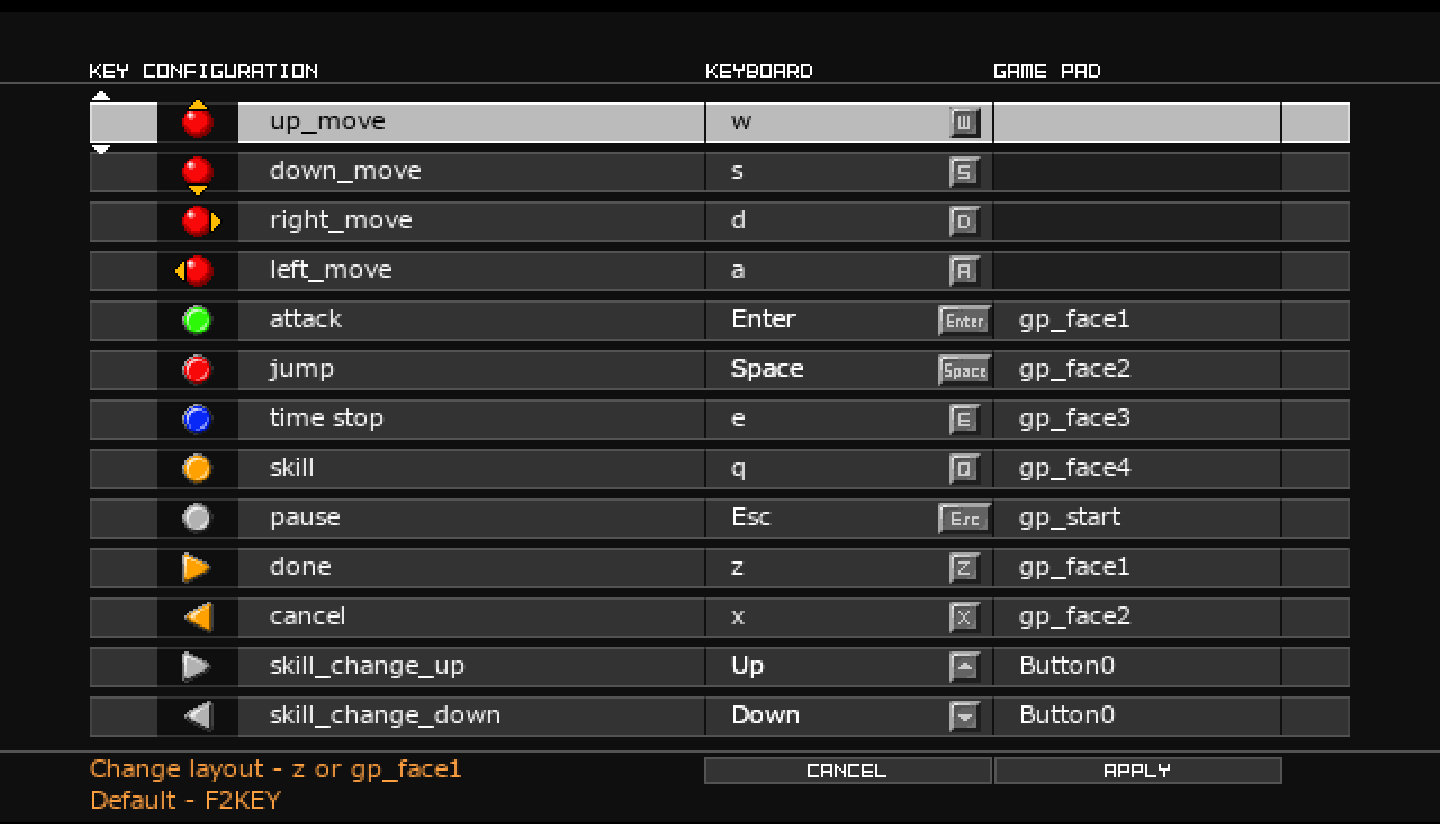Click the gp_face3 game pad binding
Image resolution: width=1440 pixels, height=824 pixels.
pyautogui.click(x=1074, y=419)
